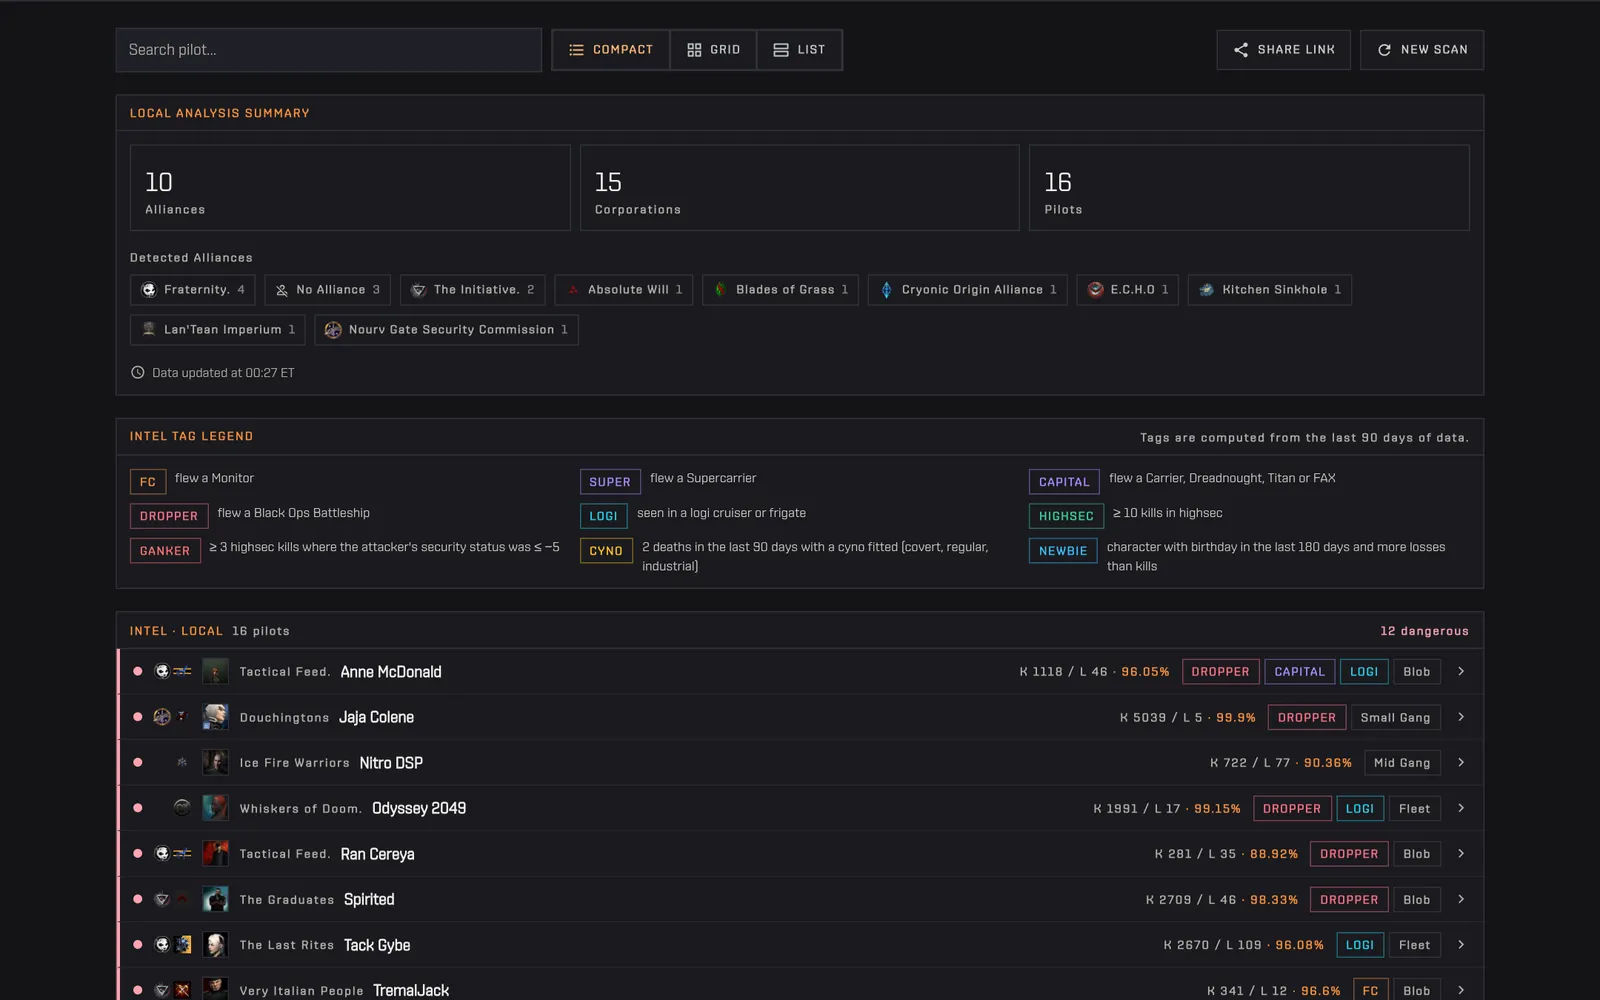
Task: Click the Share Link button
Action: click(x=1284, y=50)
